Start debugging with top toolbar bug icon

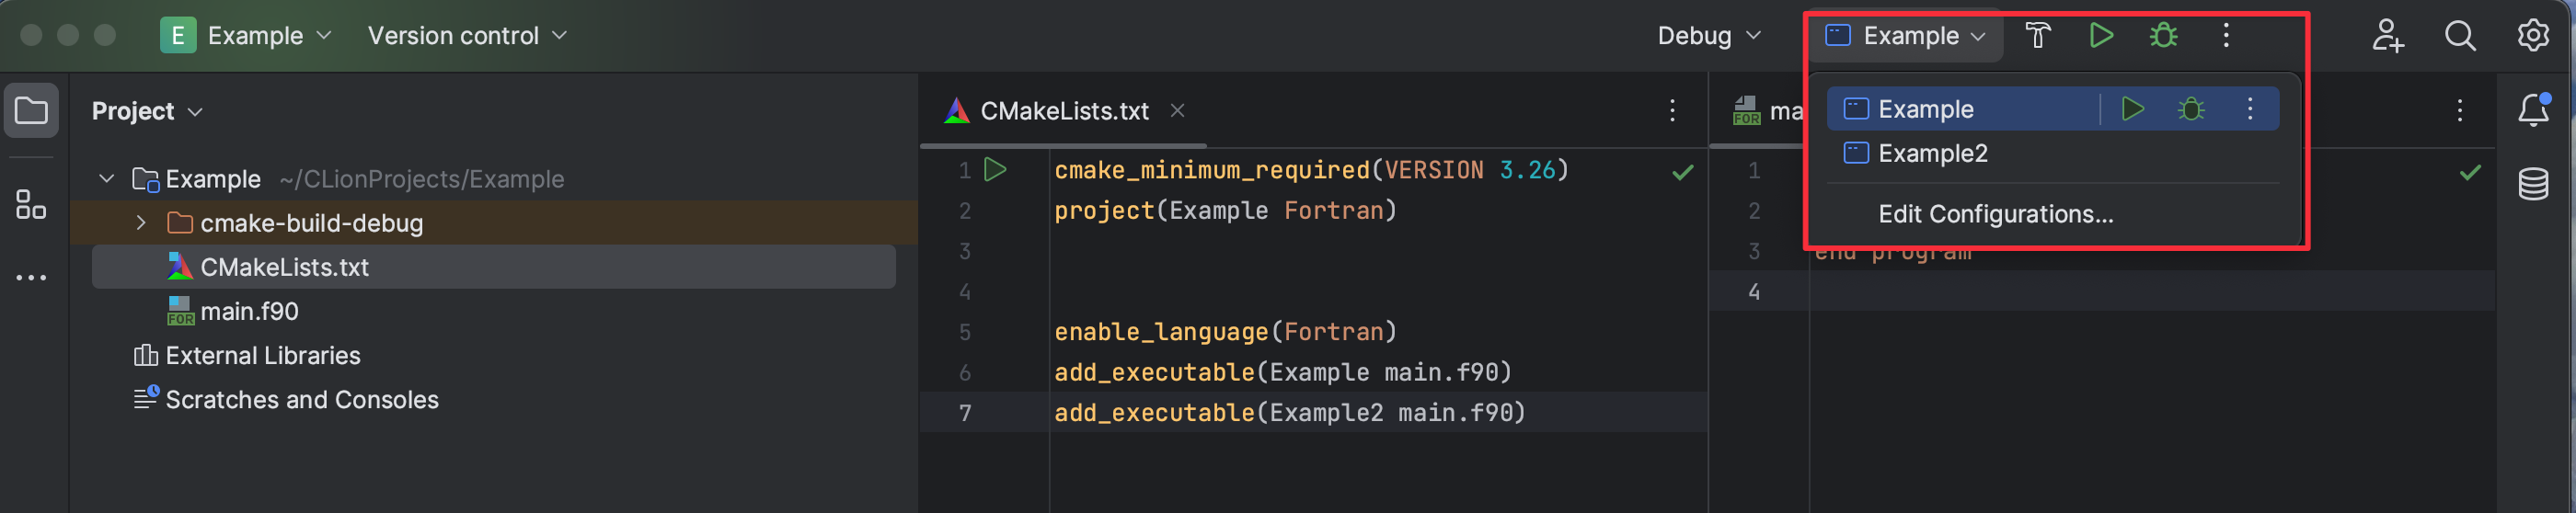(2163, 36)
